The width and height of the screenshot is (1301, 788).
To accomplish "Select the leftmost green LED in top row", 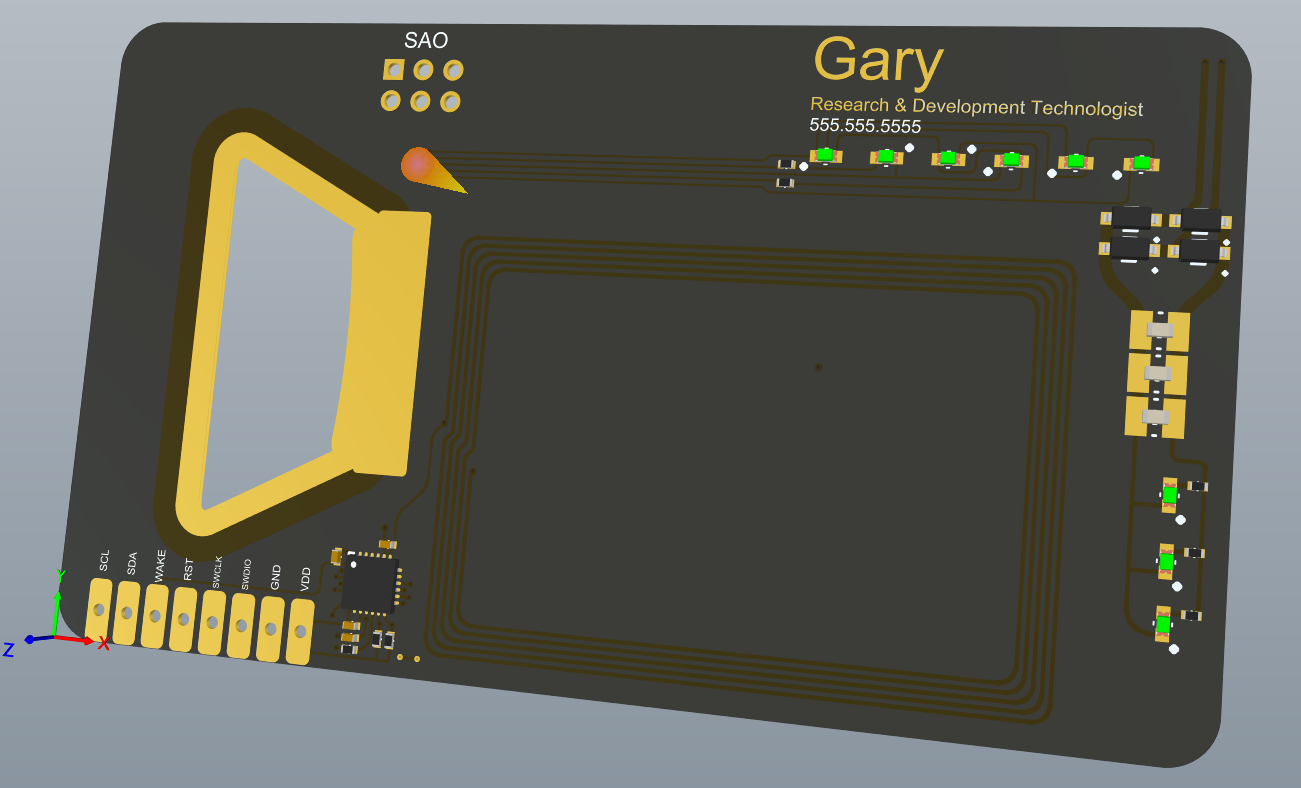I will tap(825, 155).
